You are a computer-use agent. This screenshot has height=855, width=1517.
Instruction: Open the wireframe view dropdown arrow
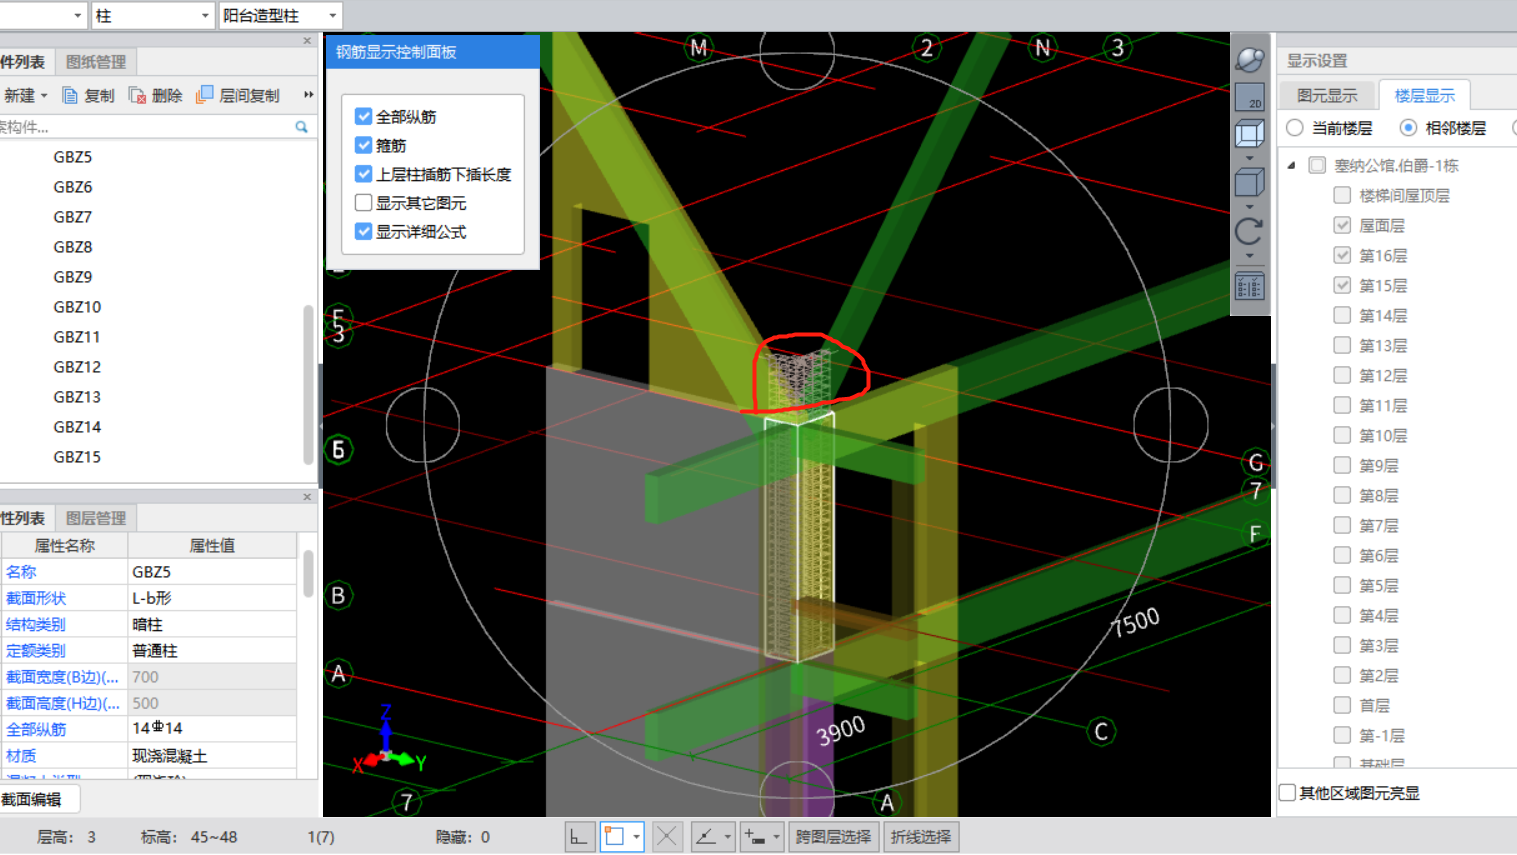click(1250, 157)
